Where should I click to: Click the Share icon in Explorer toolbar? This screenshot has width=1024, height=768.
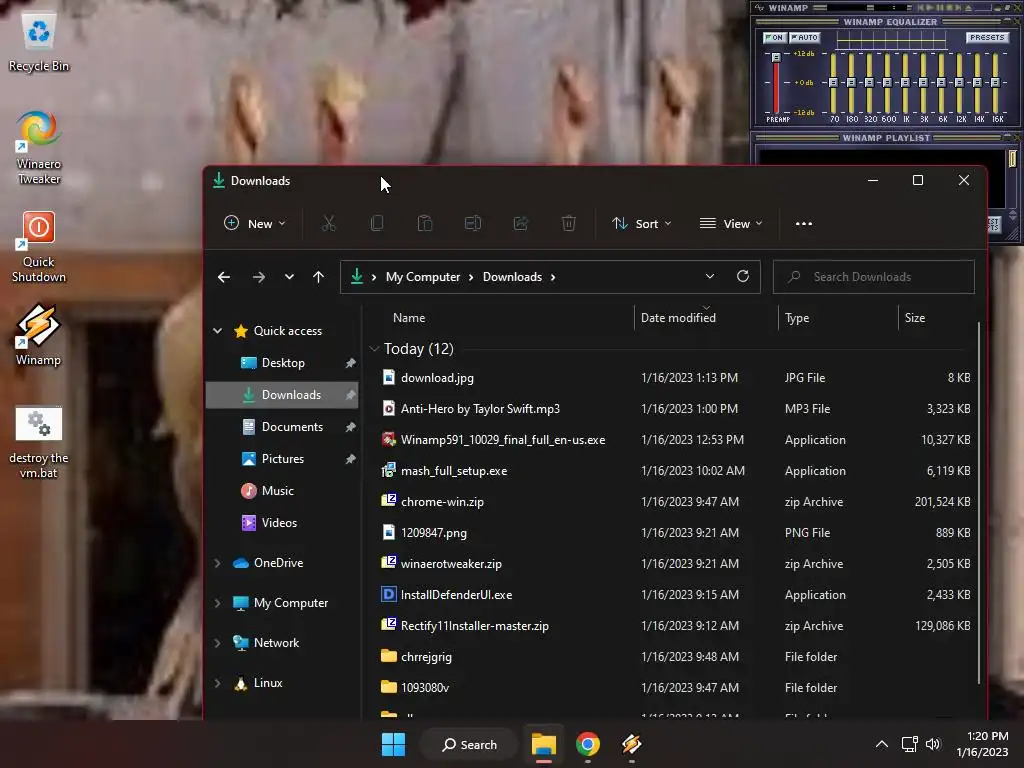coord(520,223)
